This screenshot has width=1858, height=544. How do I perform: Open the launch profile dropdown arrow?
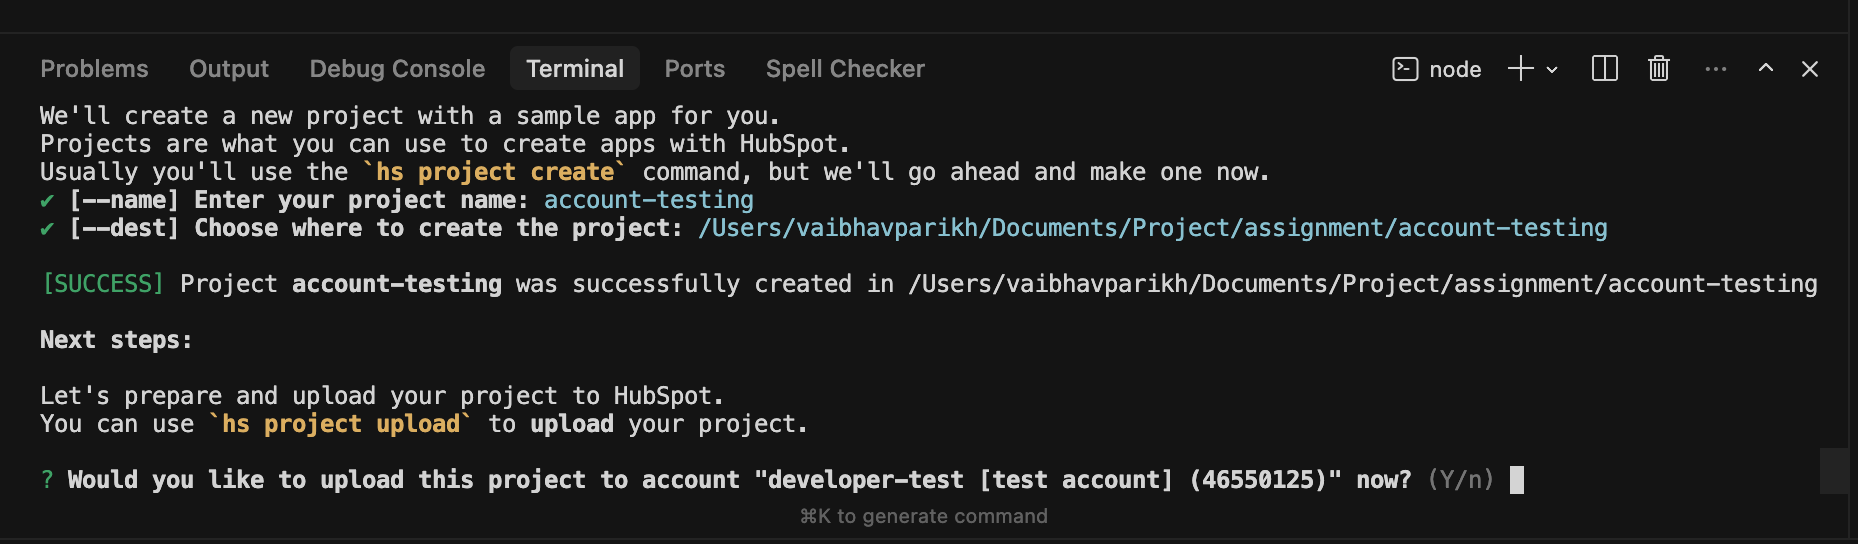coord(1552,70)
